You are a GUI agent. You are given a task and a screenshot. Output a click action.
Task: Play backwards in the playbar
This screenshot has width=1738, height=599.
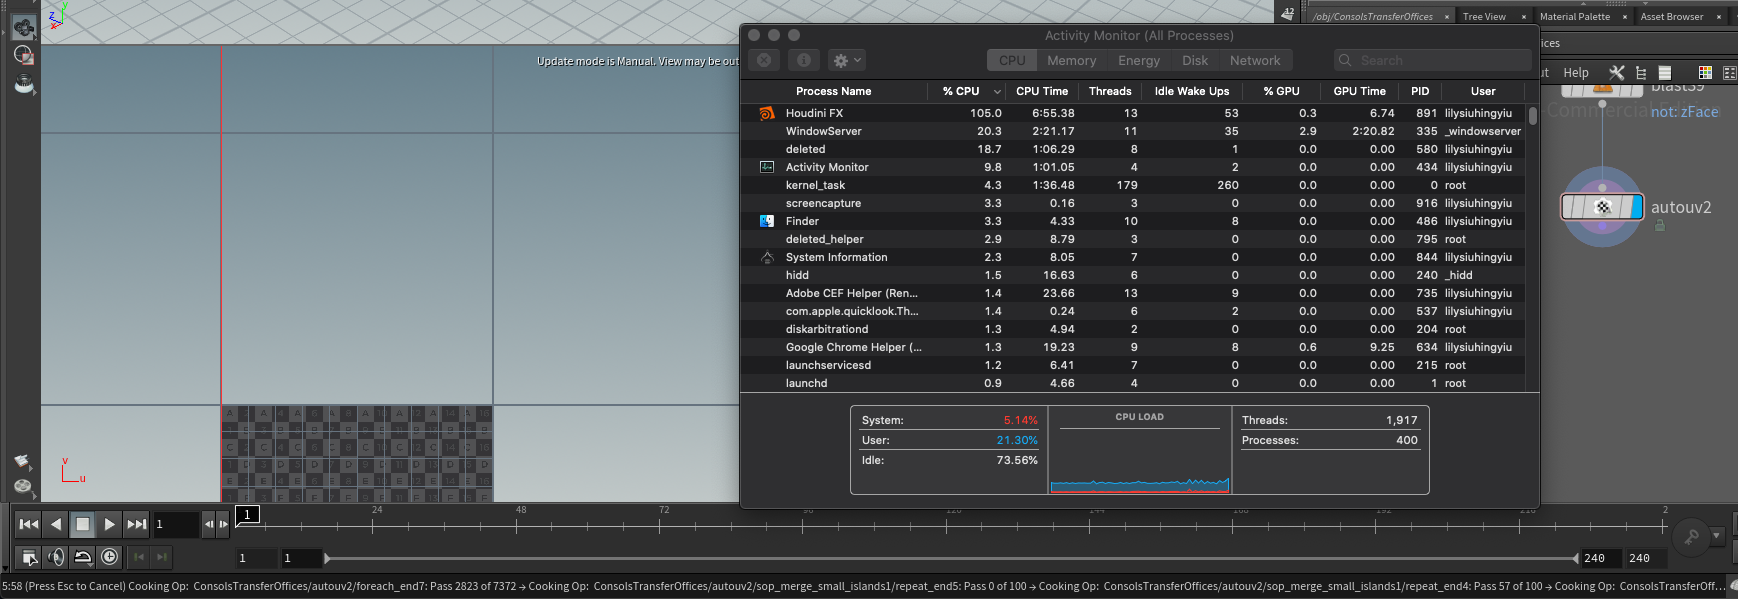tap(56, 524)
